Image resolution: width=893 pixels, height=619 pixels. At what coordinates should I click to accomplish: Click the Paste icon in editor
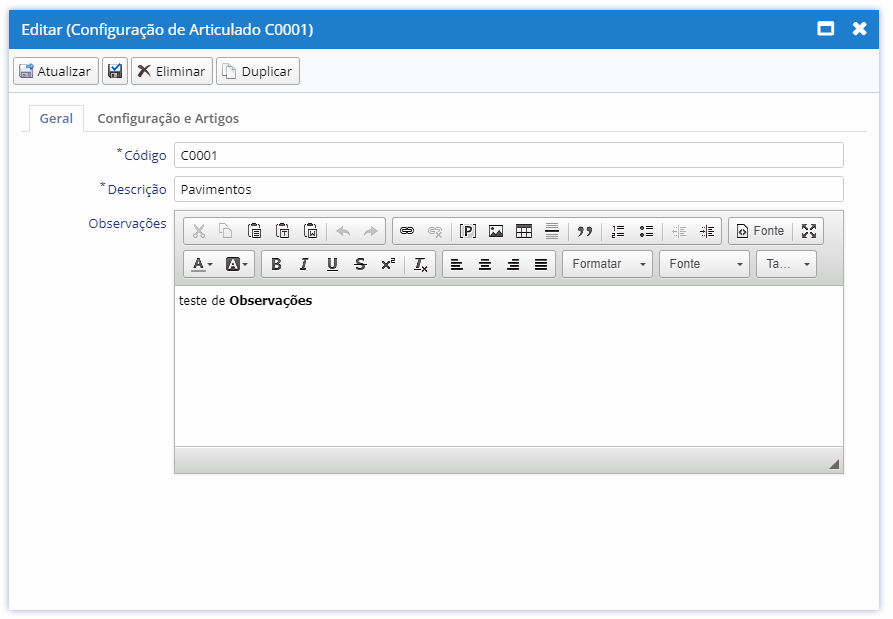[x=255, y=231]
